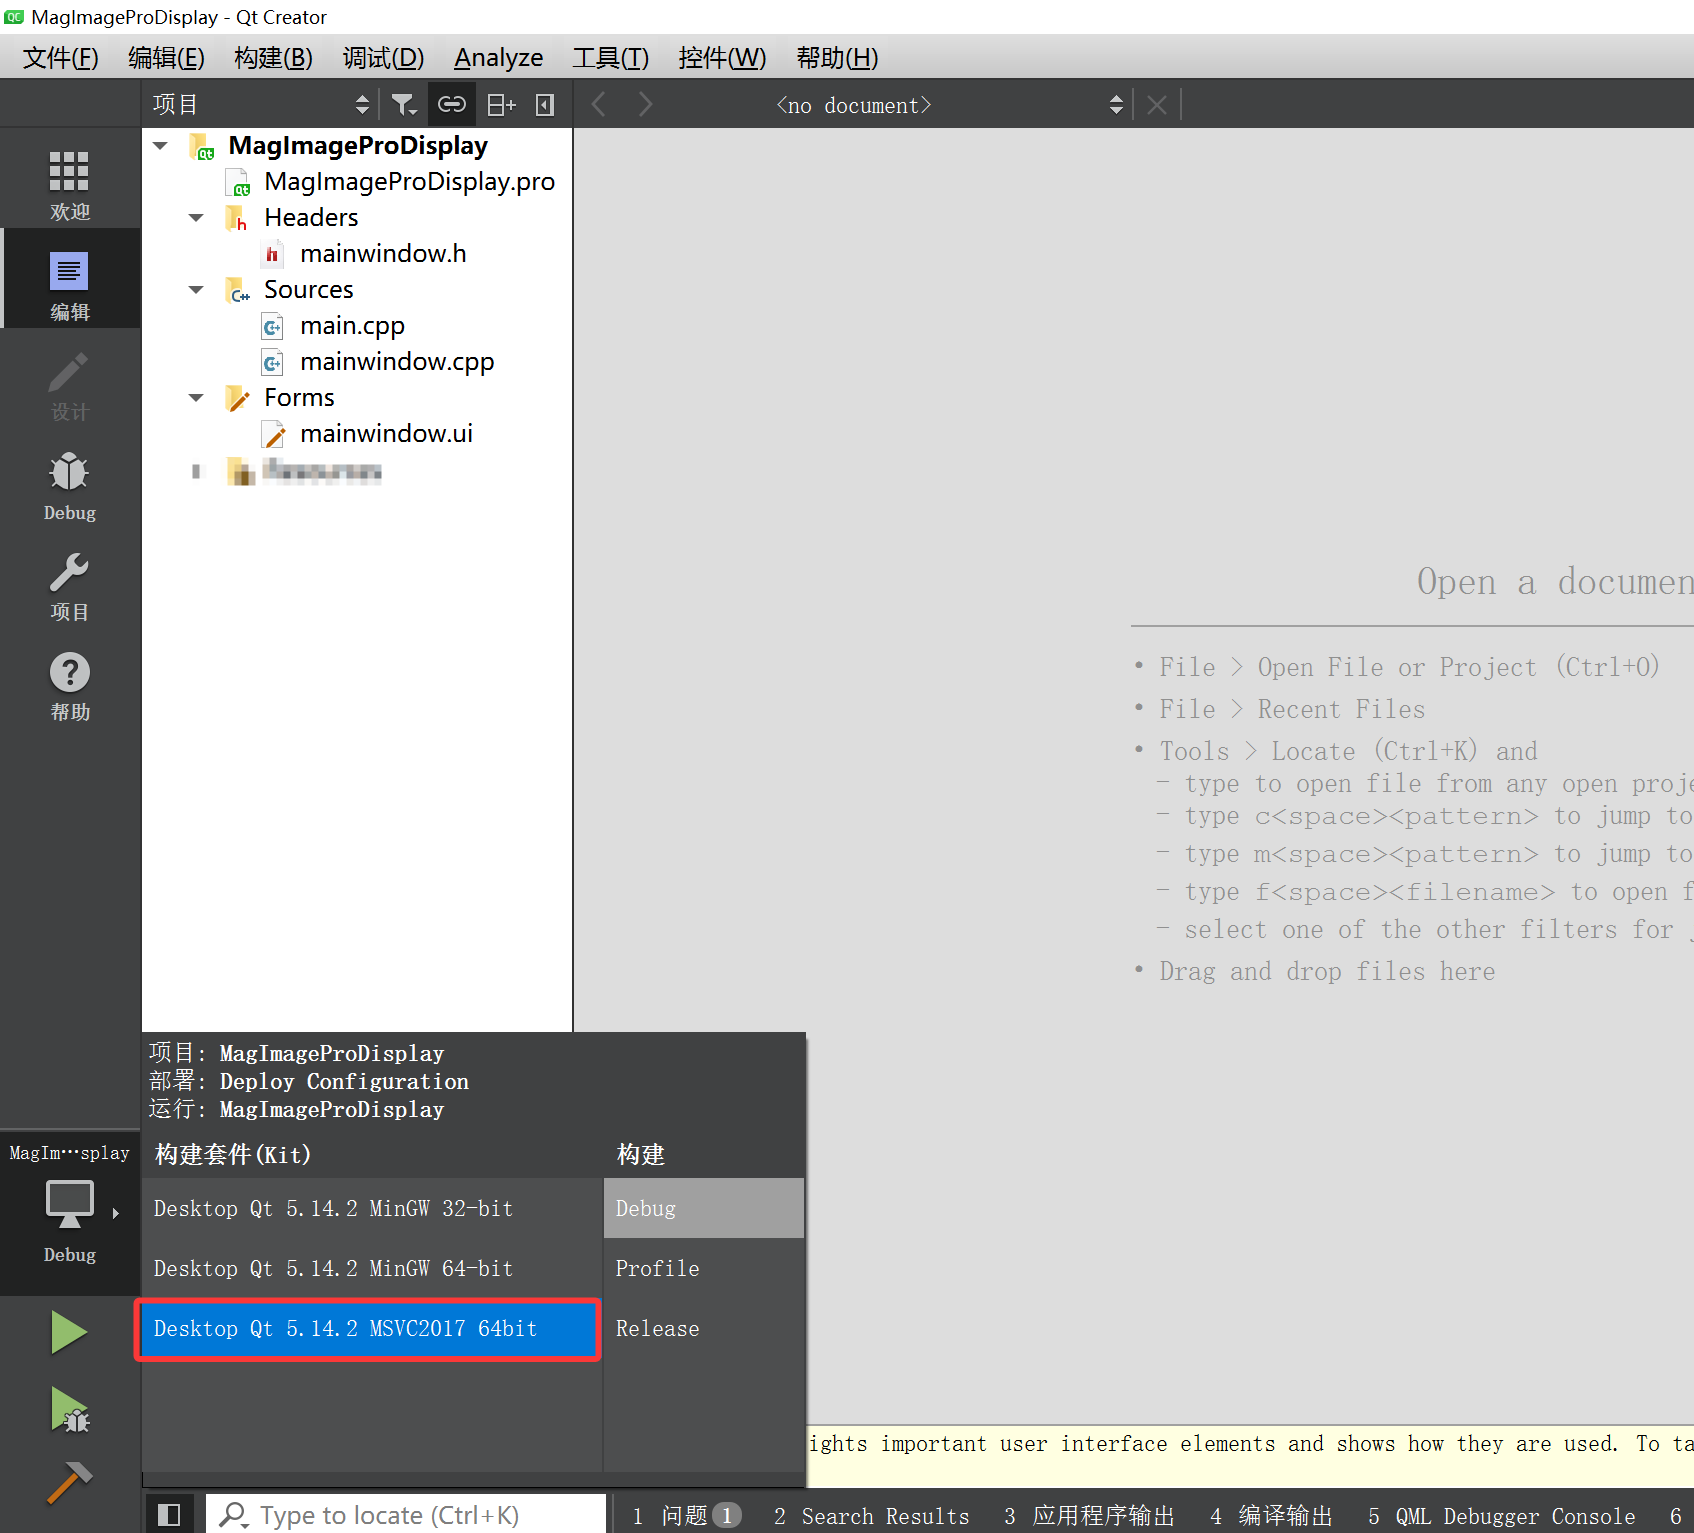
Task: Select mainwindow.h in the tree
Action: click(383, 254)
